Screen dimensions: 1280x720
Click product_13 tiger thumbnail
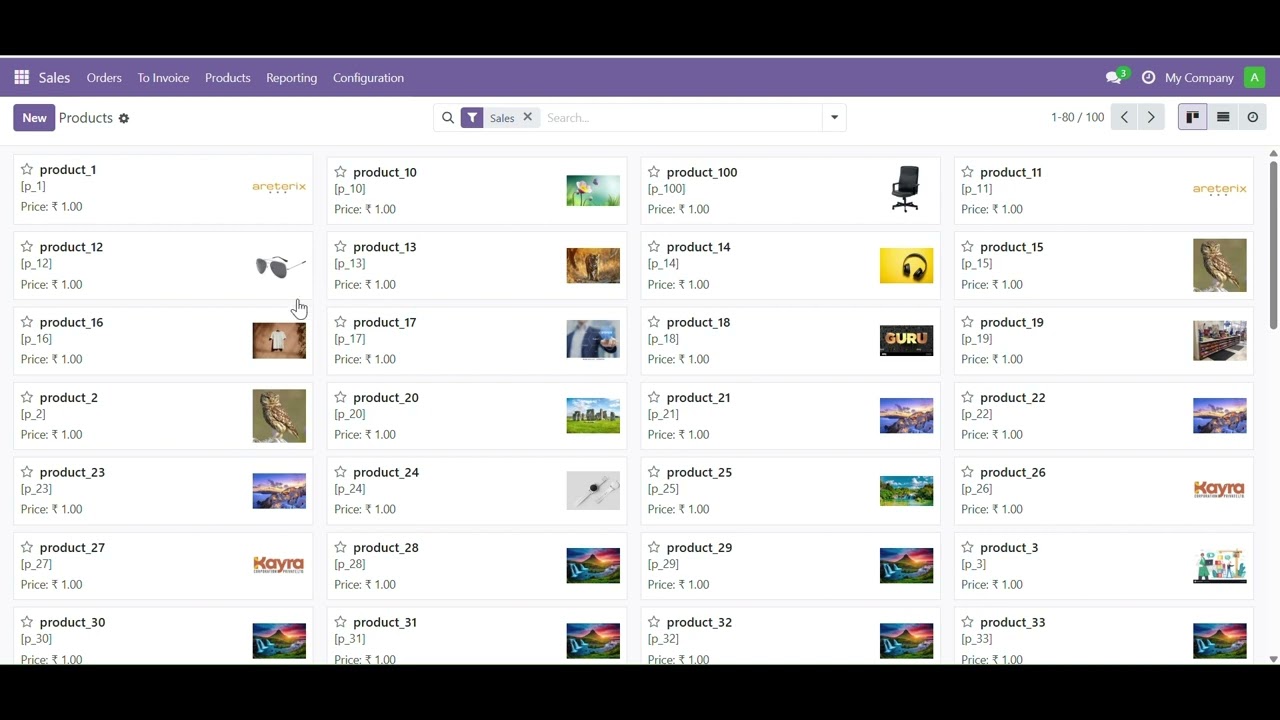pos(593,266)
